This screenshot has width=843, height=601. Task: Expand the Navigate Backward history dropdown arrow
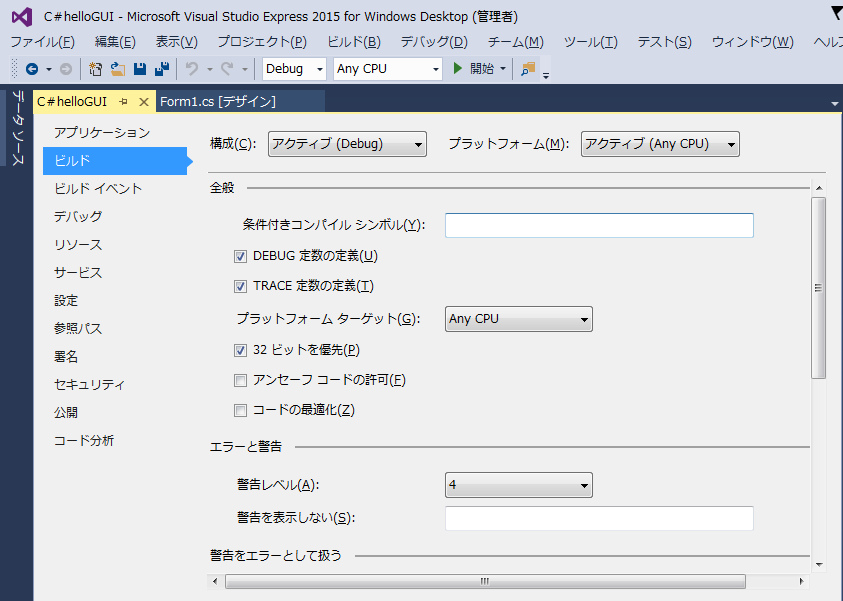point(49,69)
